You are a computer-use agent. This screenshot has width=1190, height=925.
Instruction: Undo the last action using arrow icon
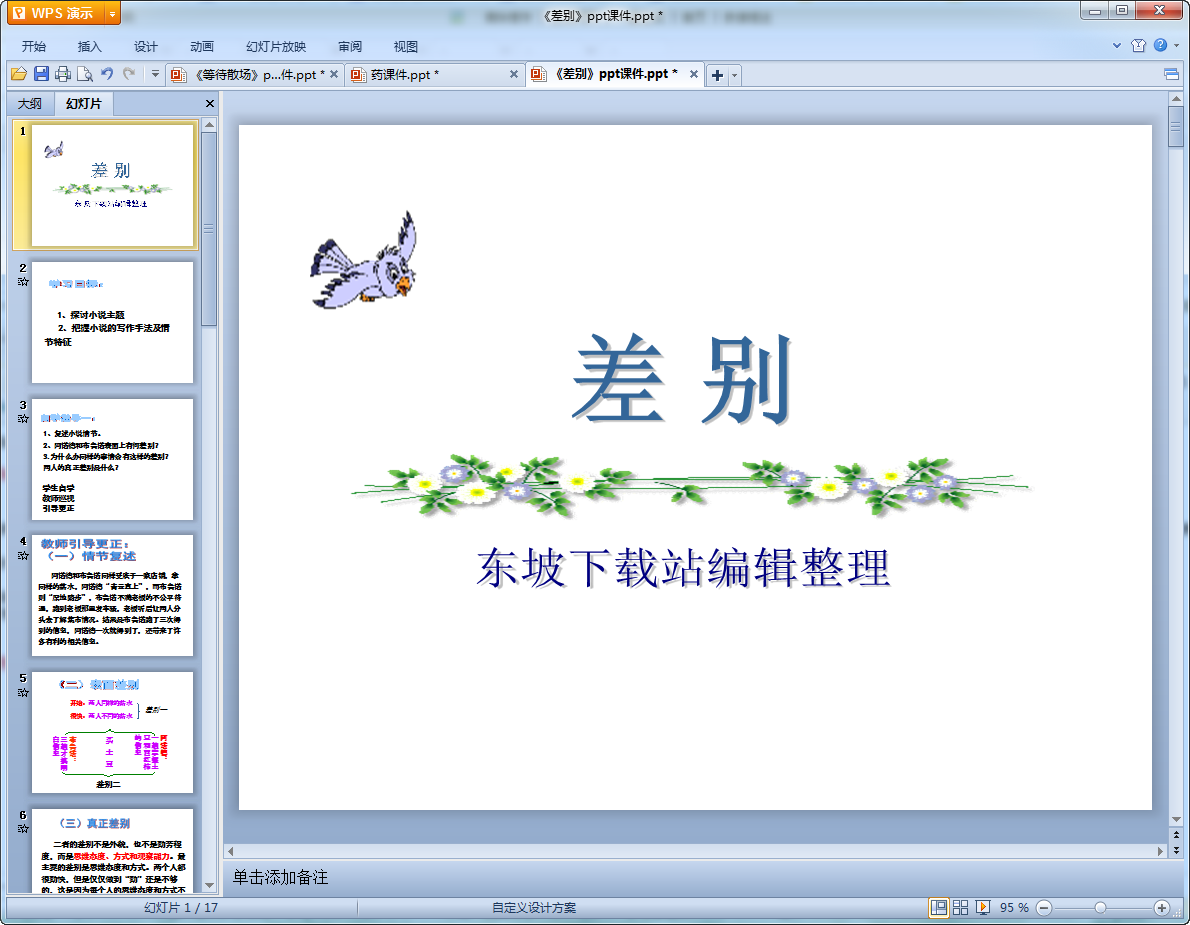click(107, 74)
